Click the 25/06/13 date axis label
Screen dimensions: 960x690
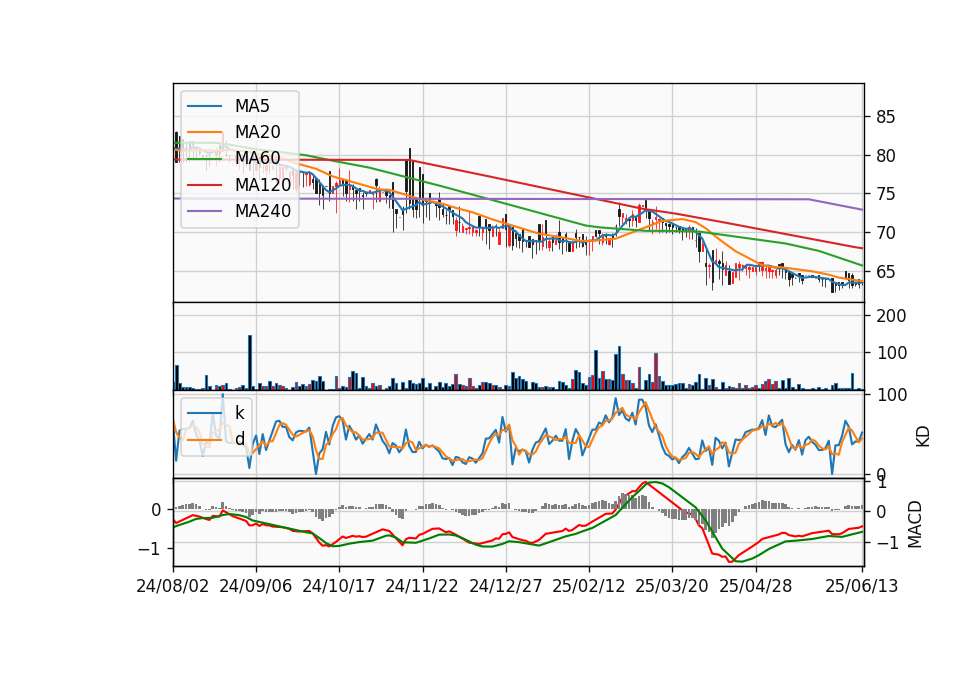pos(862,586)
